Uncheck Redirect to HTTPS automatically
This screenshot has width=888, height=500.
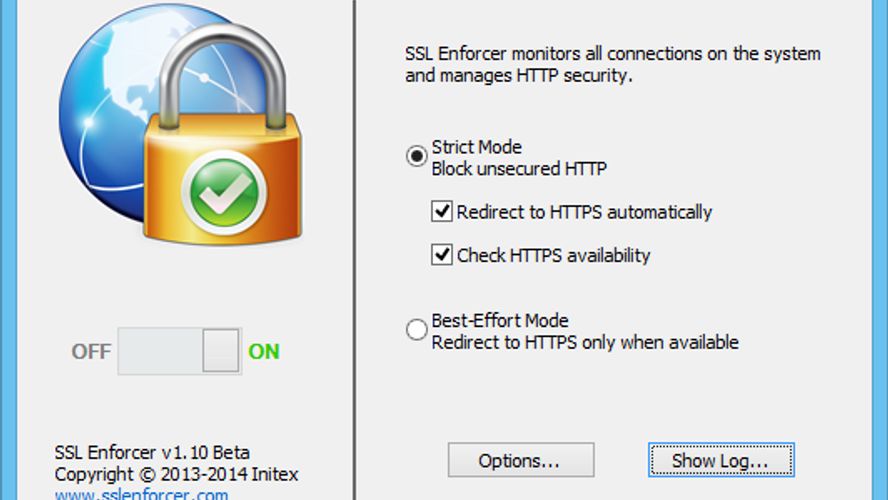pos(441,212)
